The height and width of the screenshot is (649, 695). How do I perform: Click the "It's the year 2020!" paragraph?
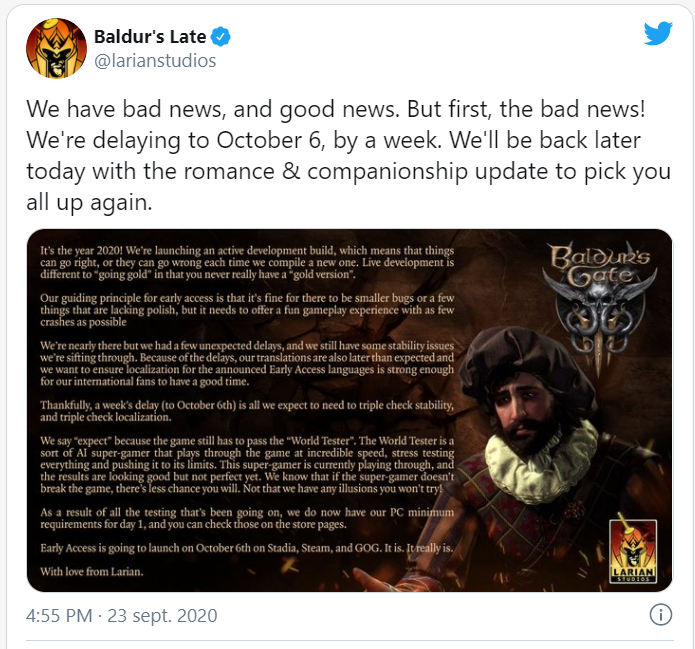coord(247,262)
